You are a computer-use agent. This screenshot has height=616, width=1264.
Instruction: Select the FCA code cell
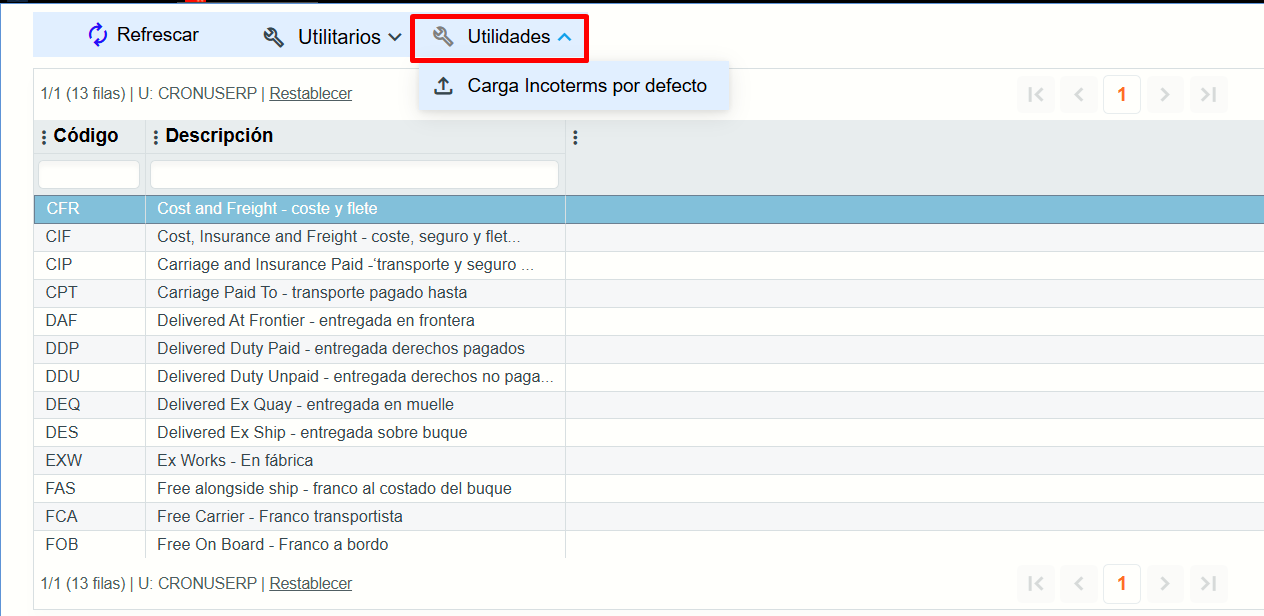coord(90,517)
